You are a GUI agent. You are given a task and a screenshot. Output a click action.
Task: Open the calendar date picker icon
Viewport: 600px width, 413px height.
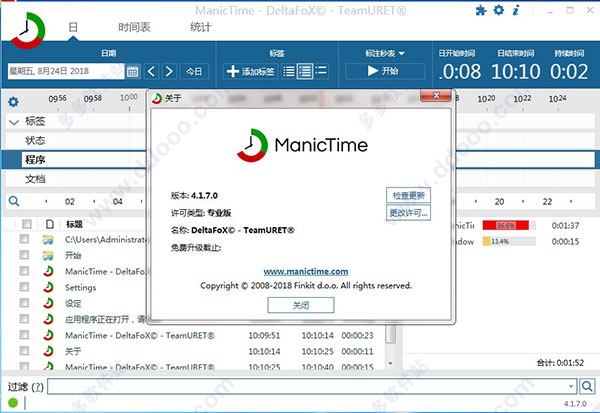[x=132, y=71]
